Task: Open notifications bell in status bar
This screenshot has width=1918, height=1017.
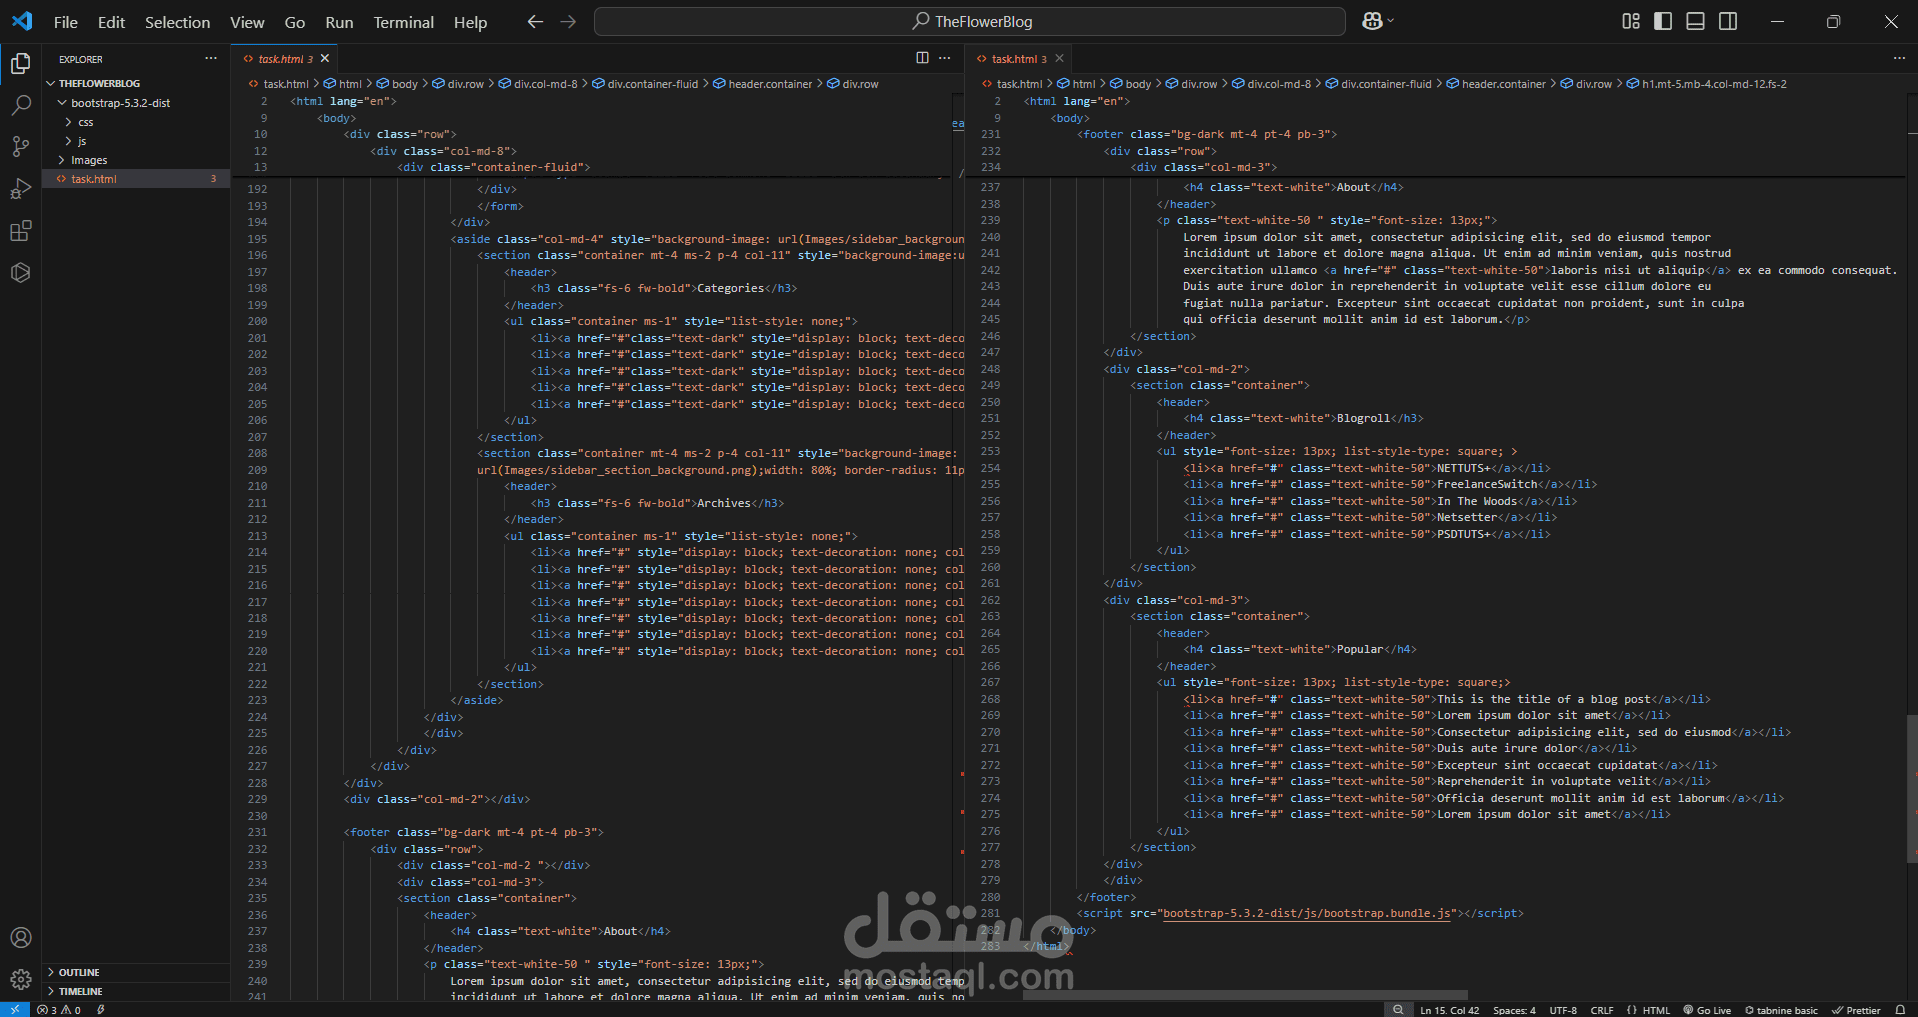Action: (x=1900, y=1010)
